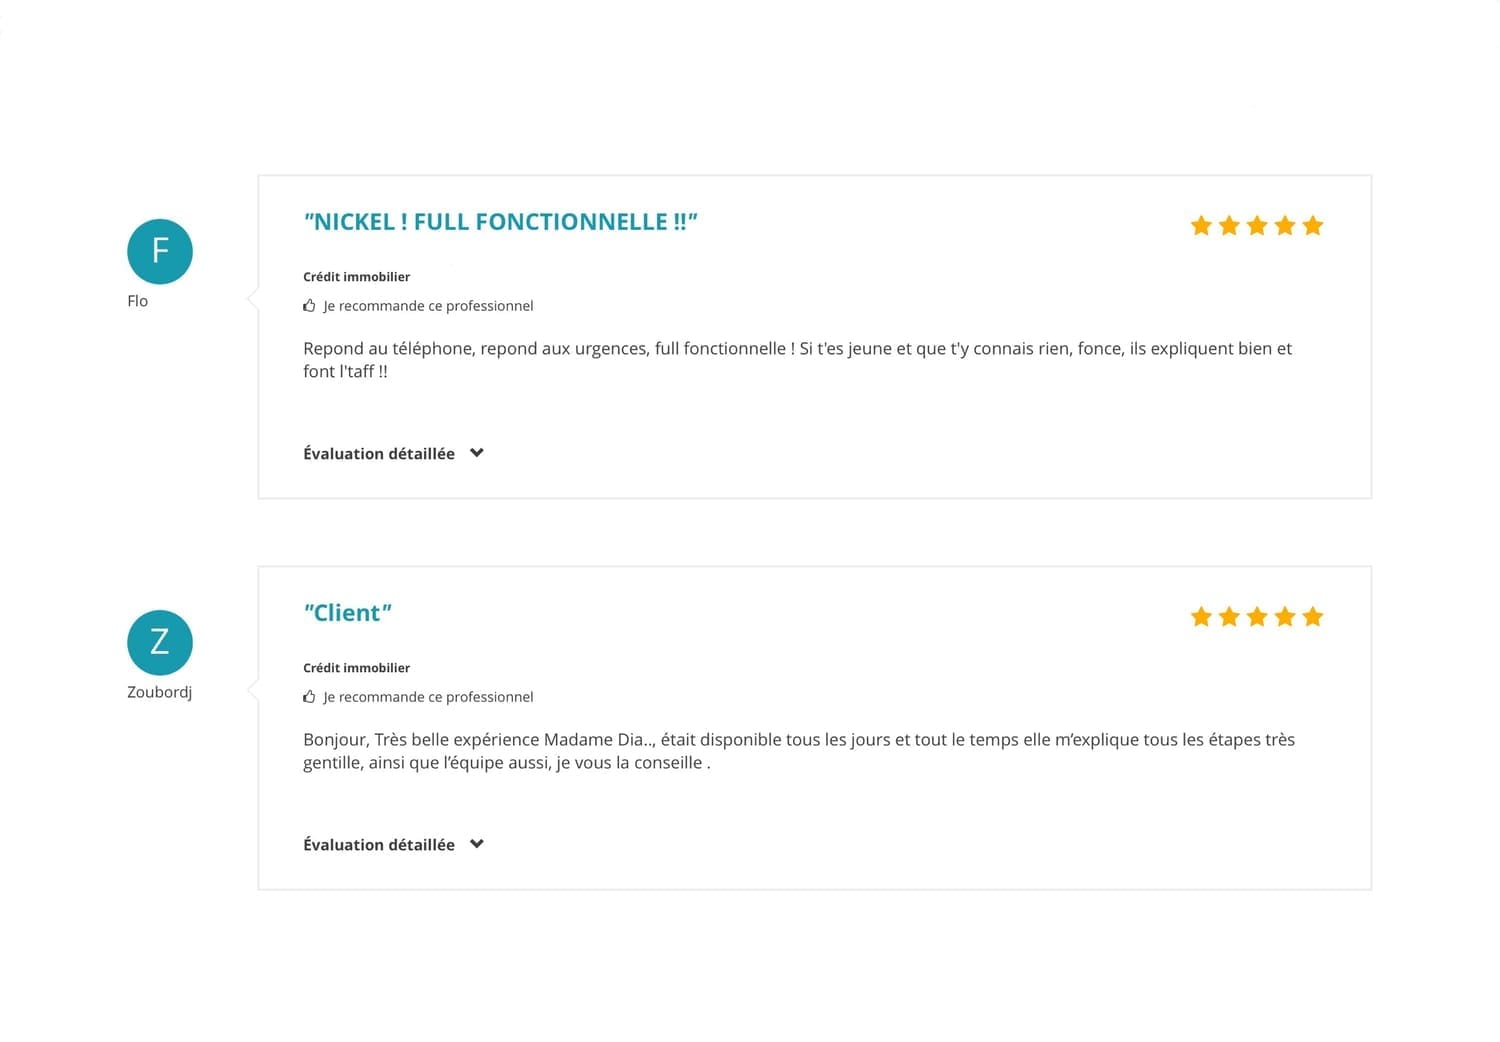This screenshot has width=1500, height=1042.
Task: Click the third star in Zoubordj's review
Action: click(1257, 617)
